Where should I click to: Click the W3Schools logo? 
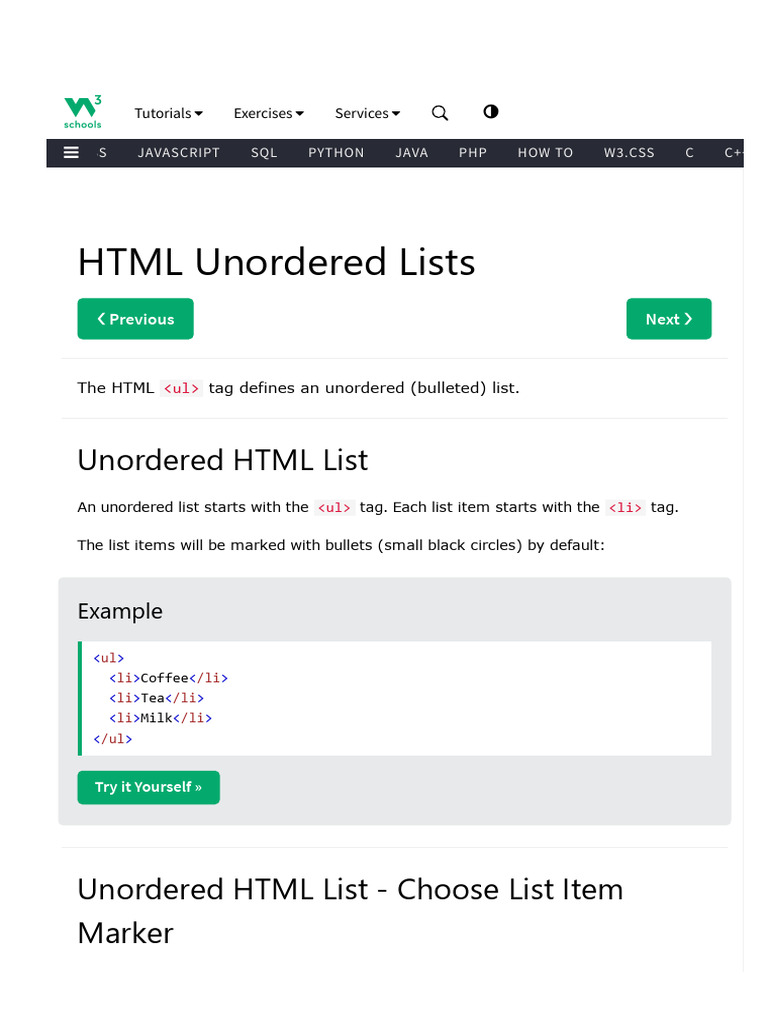(82, 112)
